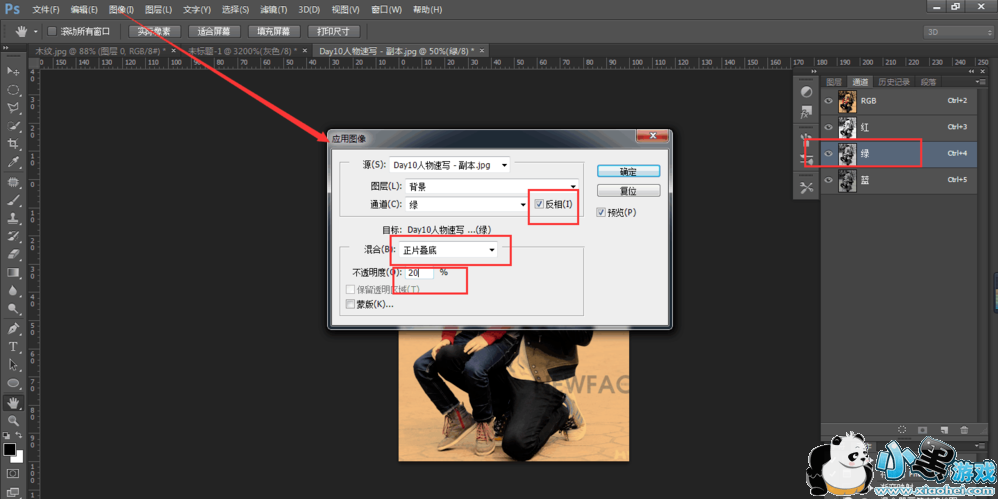Select the Quick Selection tool
The image size is (998, 499).
pyautogui.click(x=13, y=126)
